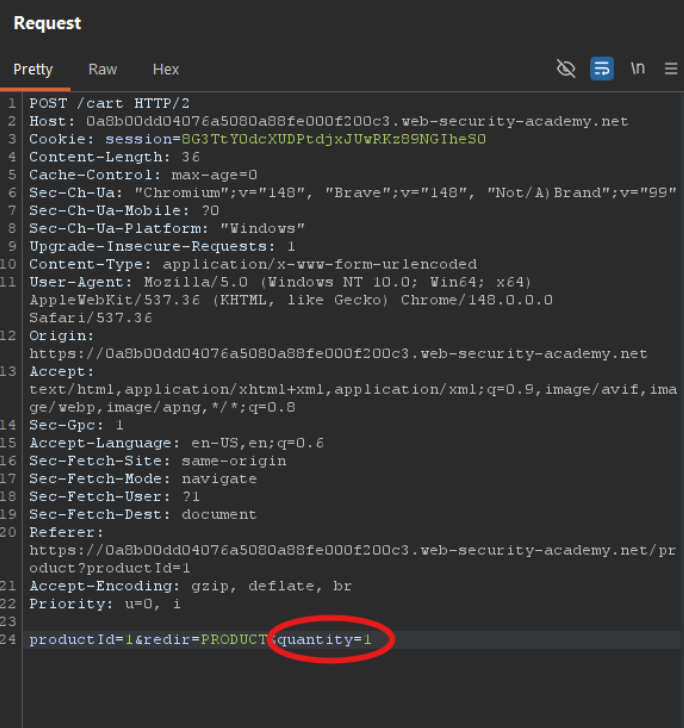Click the POST /cart HTTP/2 line

(110, 103)
